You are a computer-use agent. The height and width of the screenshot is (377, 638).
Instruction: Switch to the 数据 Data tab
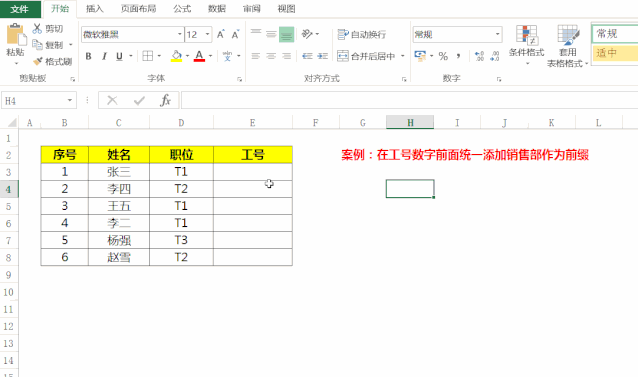216,9
